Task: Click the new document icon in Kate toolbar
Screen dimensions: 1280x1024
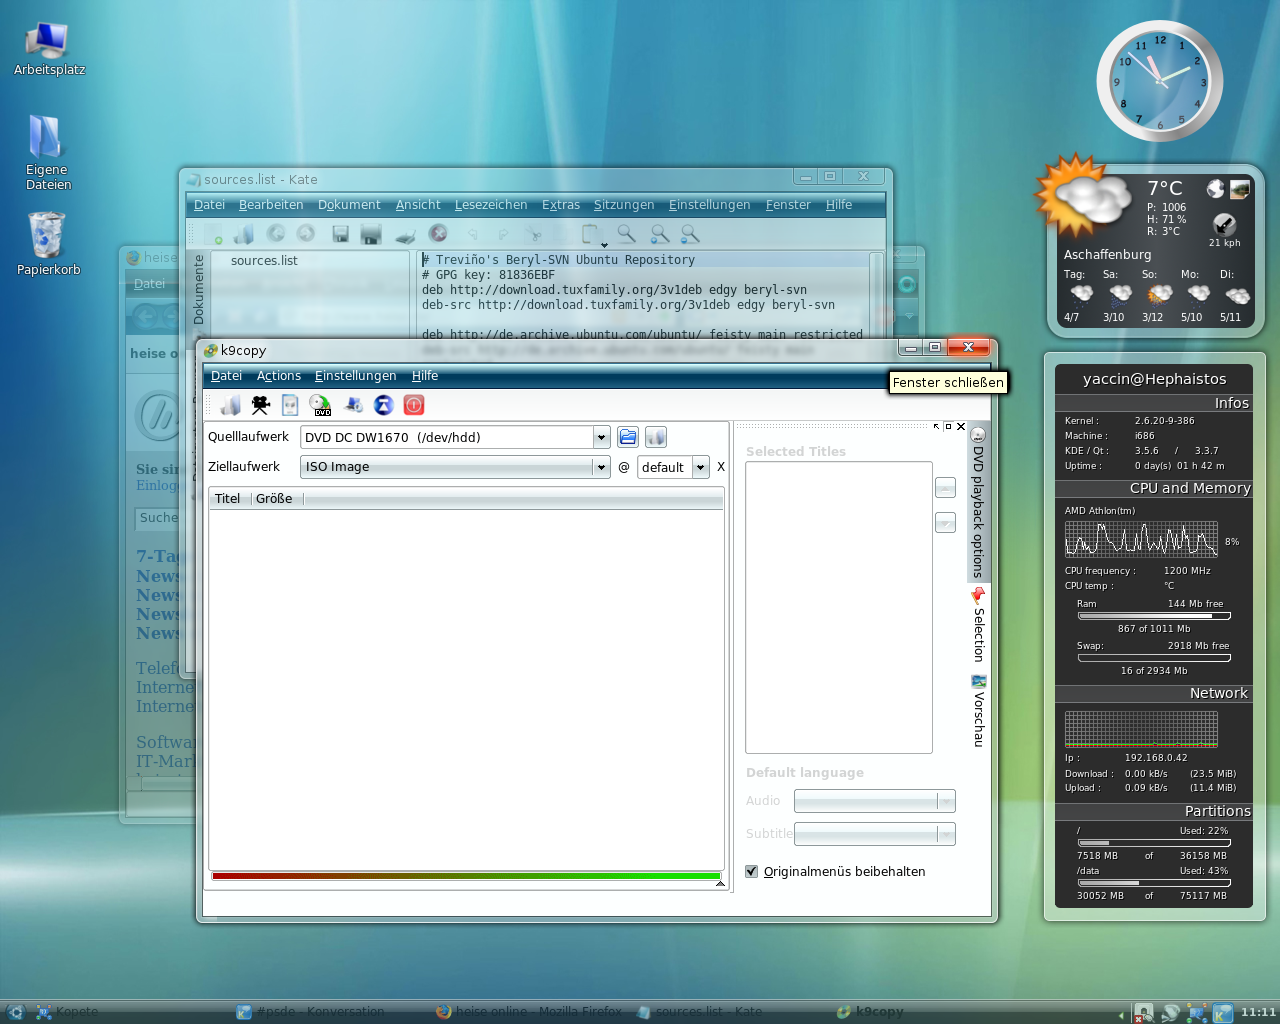Action: pyautogui.click(x=213, y=234)
